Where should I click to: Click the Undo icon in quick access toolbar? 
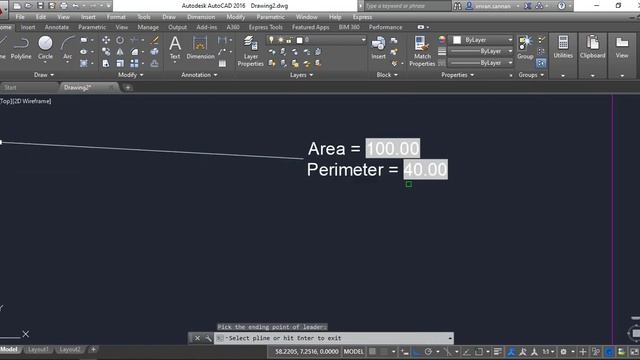point(76,6)
